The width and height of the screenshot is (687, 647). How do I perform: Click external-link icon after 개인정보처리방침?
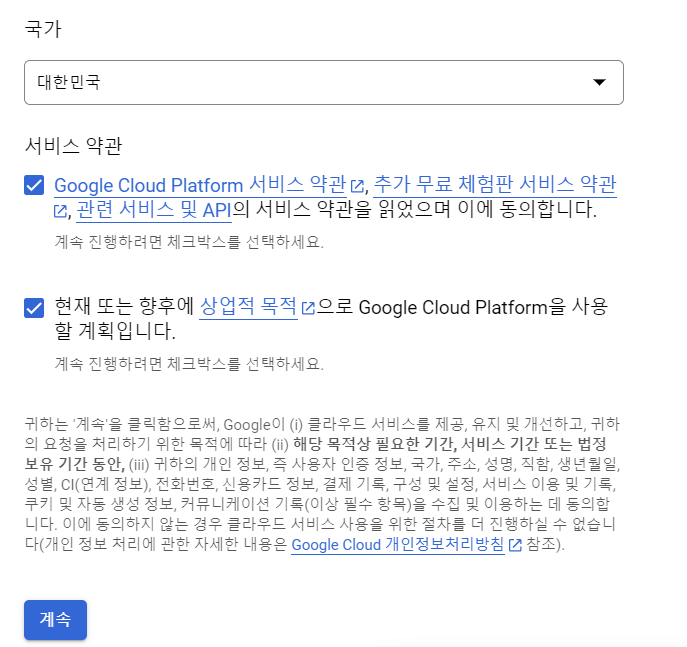point(515,545)
